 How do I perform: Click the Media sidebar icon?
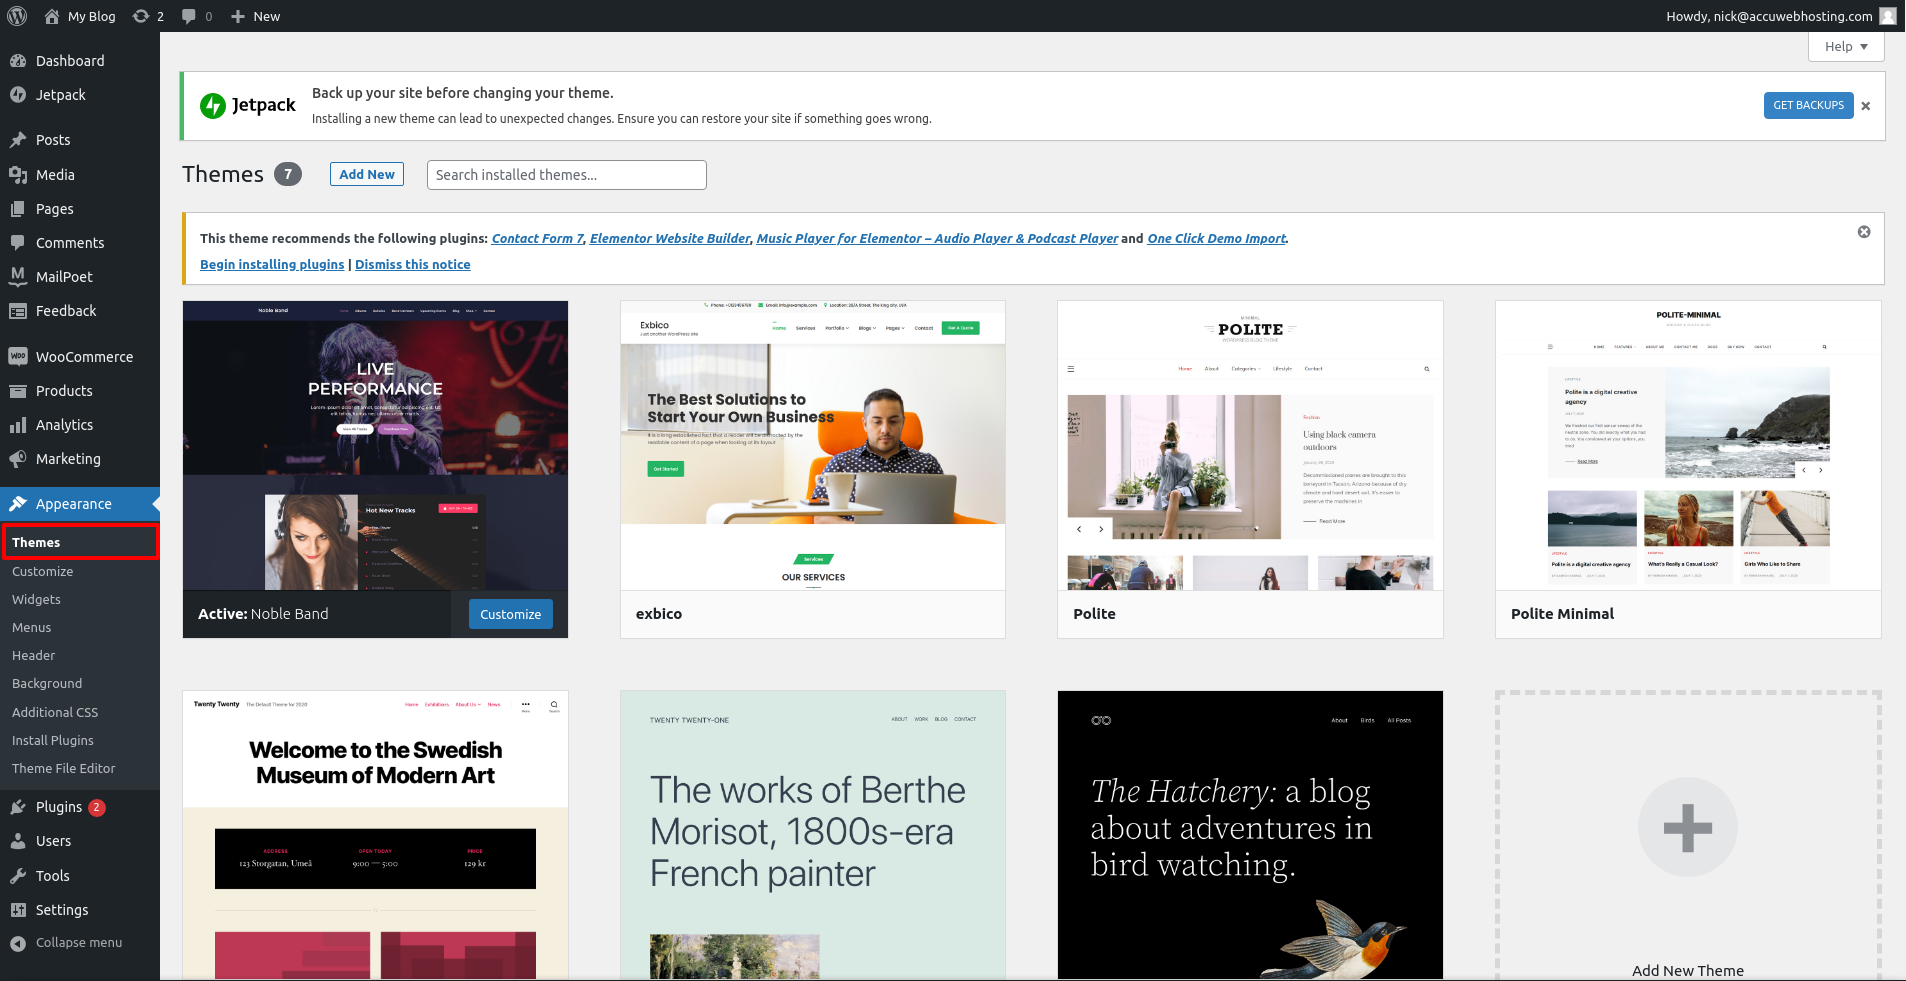18,175
